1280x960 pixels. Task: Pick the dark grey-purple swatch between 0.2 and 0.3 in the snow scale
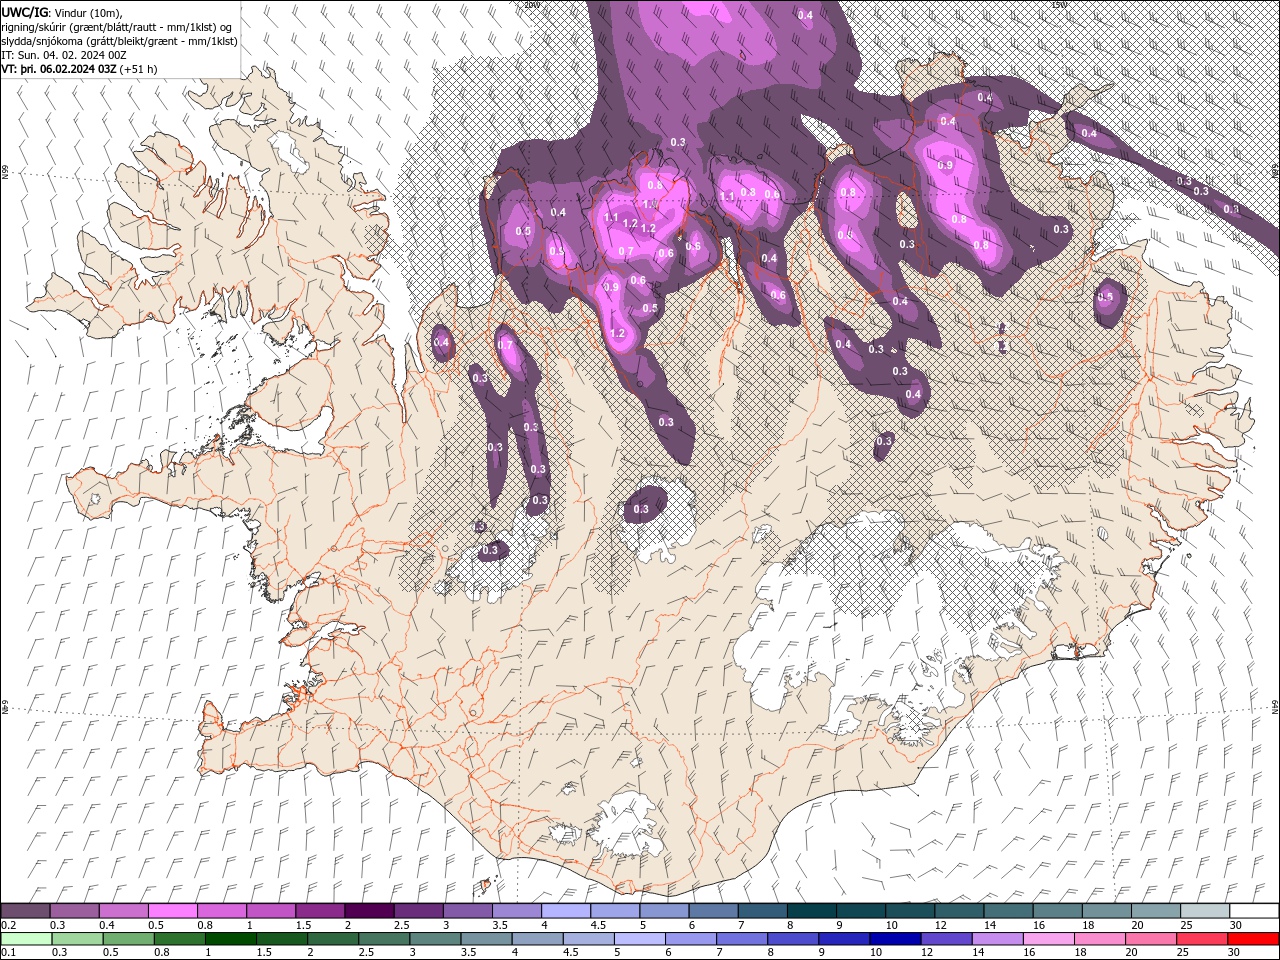click(26, 910)
